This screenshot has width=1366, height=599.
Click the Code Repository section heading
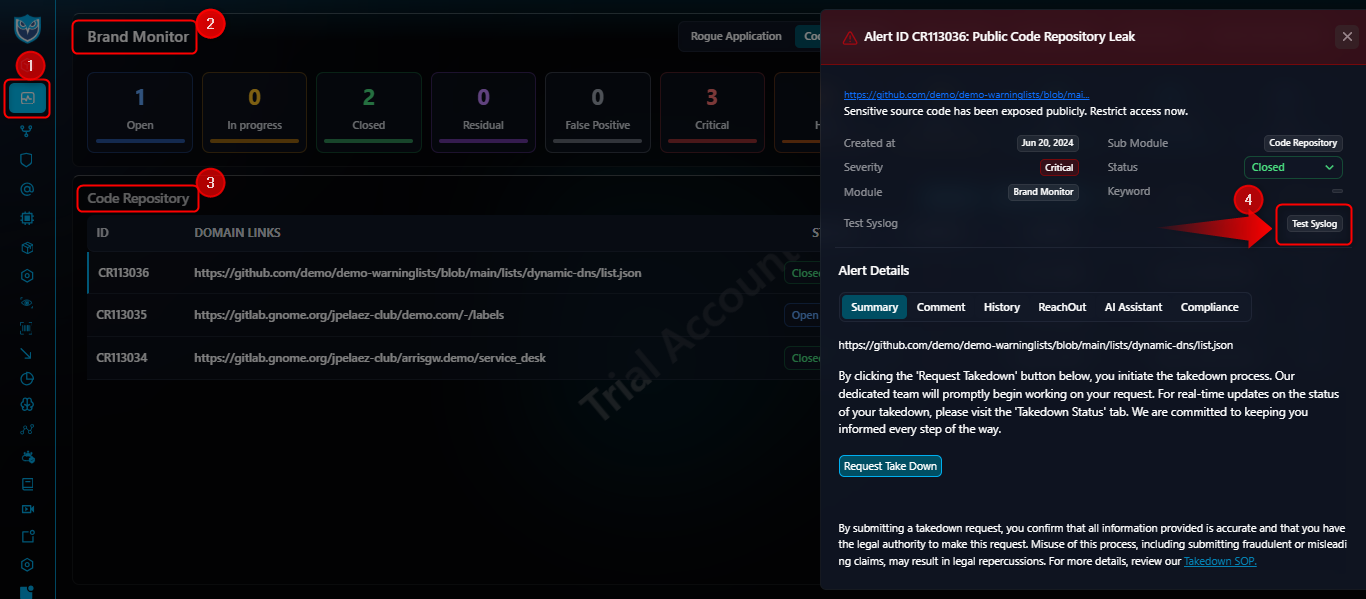click(138, 198)
